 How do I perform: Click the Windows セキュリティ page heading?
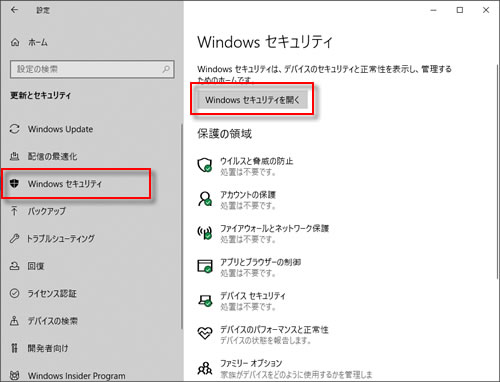(265, 42)
